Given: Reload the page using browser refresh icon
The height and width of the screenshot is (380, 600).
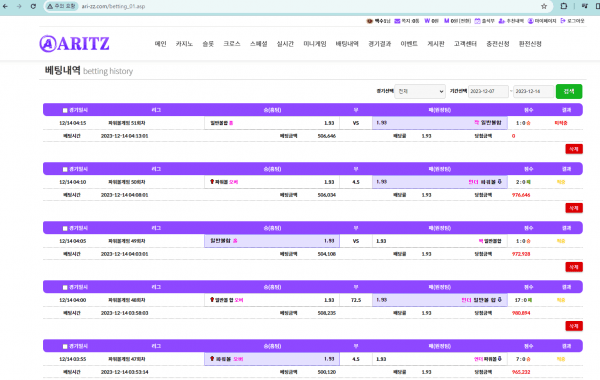Looking at the screenshot, I should (33, 6).
